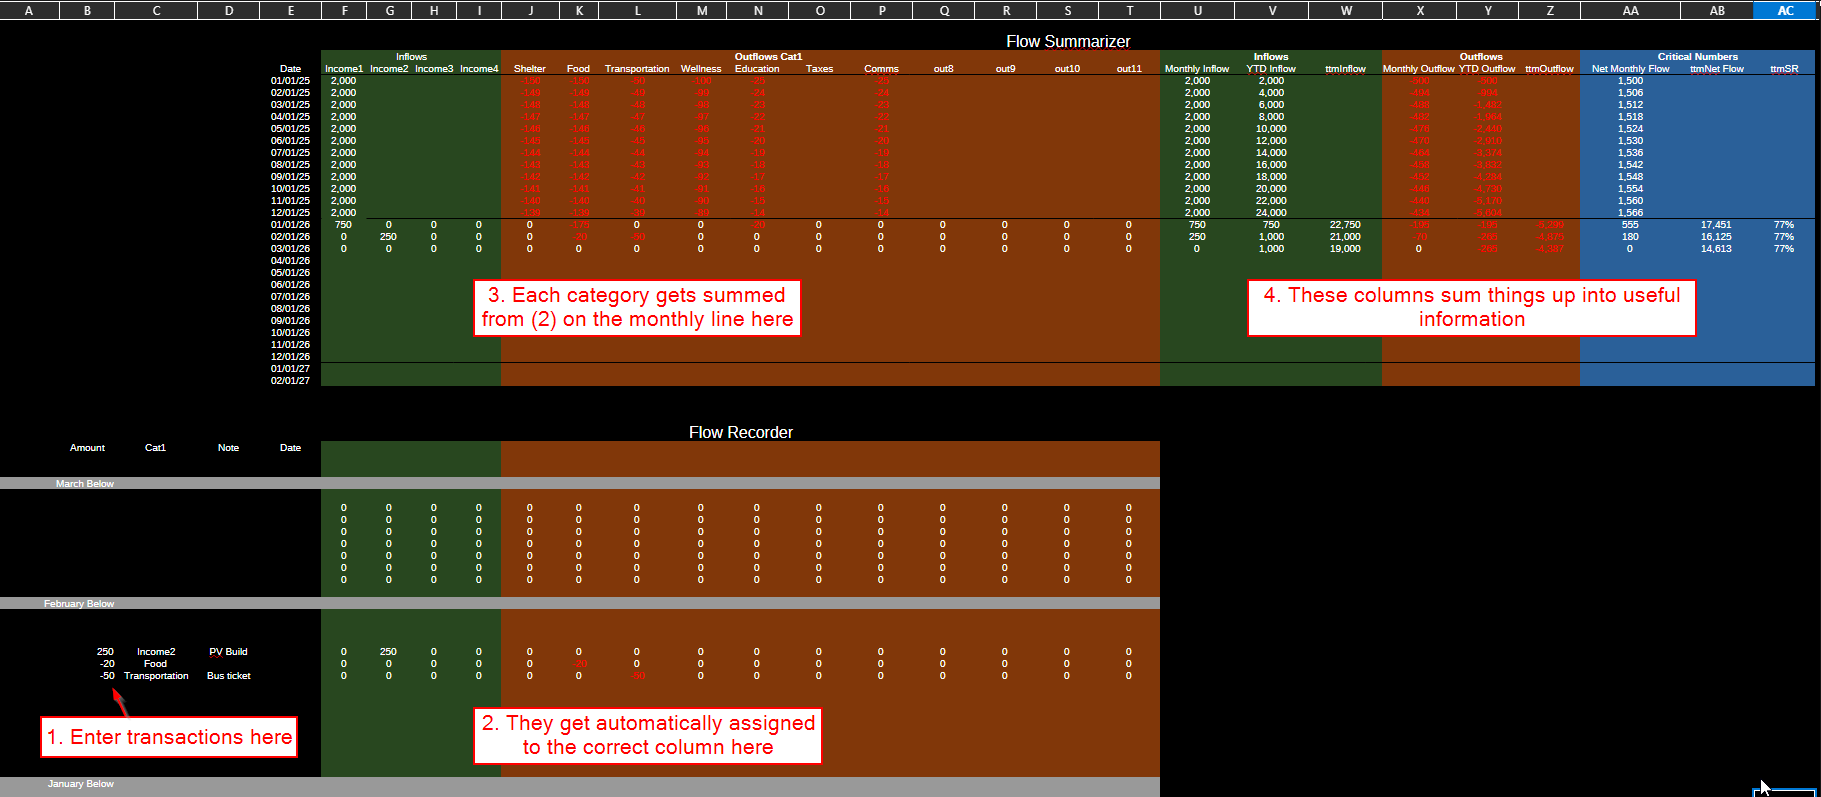Select the 'These columns sum things up' callout

pyautogui.click(x=1471, y=307)
